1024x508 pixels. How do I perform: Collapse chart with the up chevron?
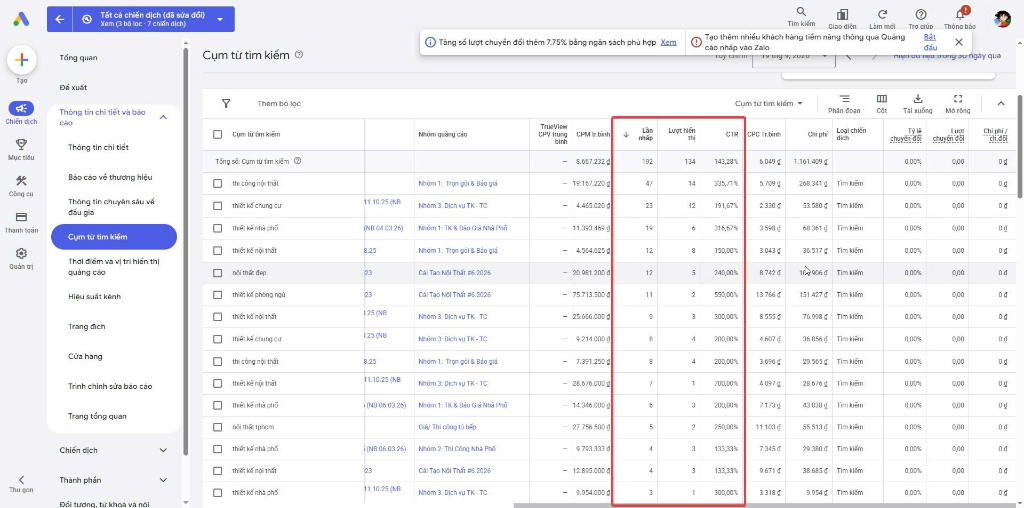[1001, 103]
